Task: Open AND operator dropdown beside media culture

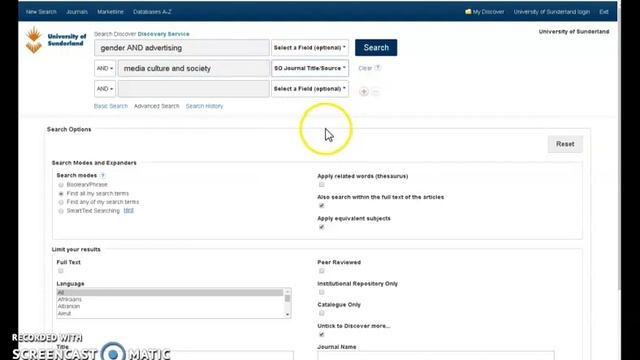Action: click(x=105, y=68)
